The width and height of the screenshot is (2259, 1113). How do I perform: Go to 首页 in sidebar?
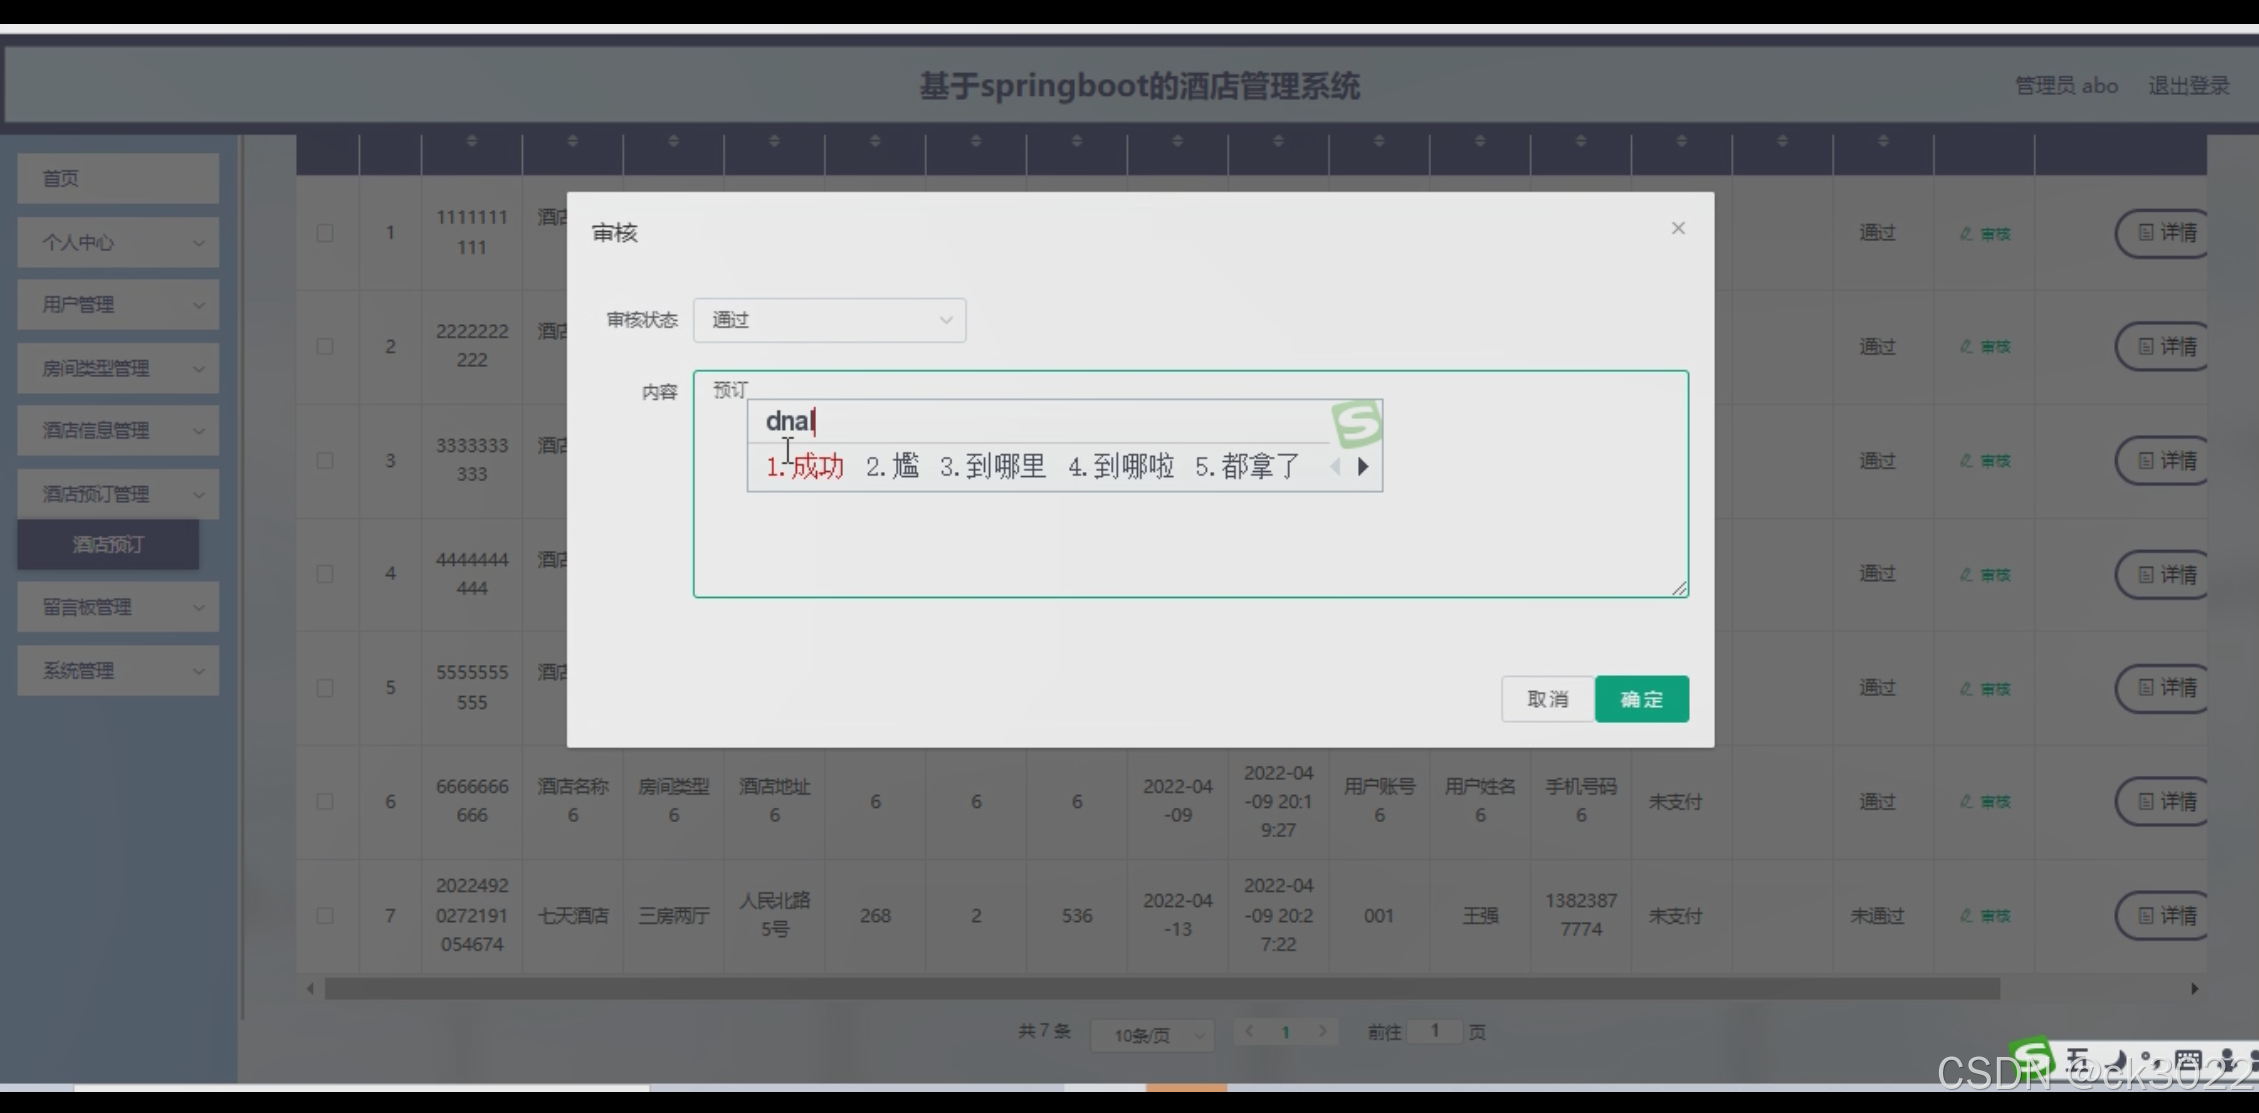pos(118,179)
